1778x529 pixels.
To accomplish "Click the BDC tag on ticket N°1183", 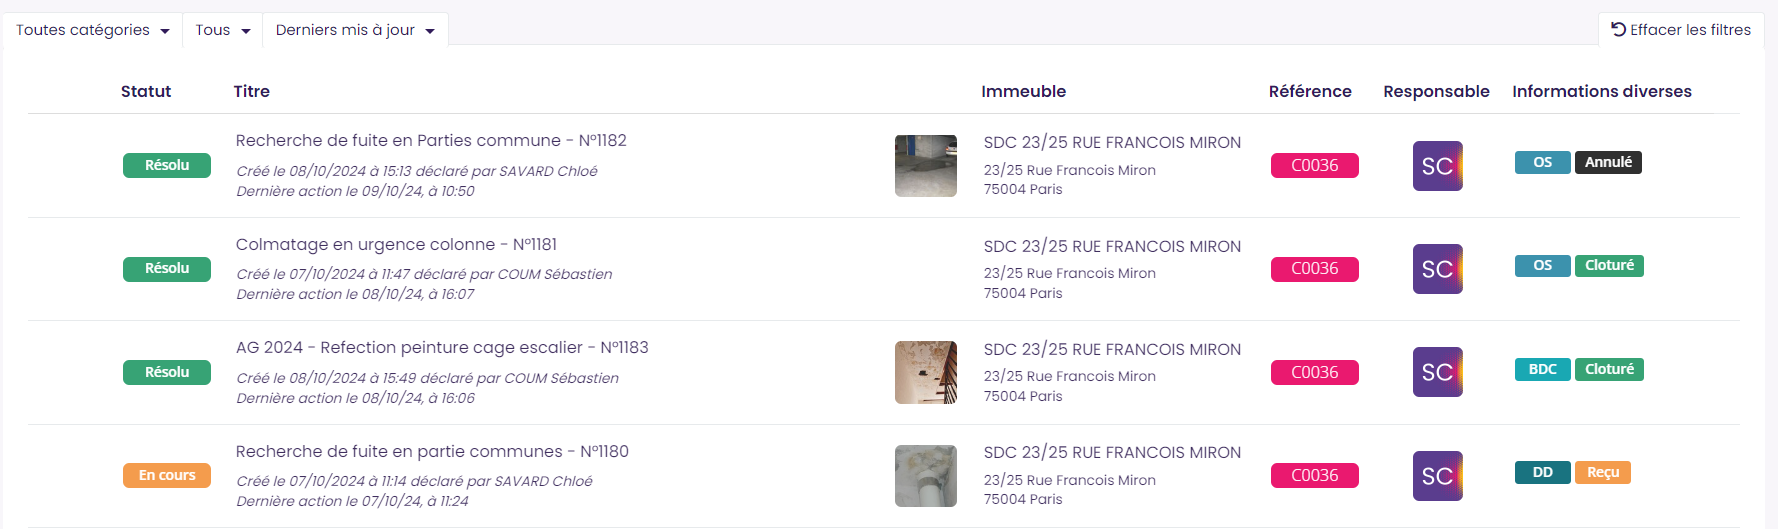I will click(1542, 369).
